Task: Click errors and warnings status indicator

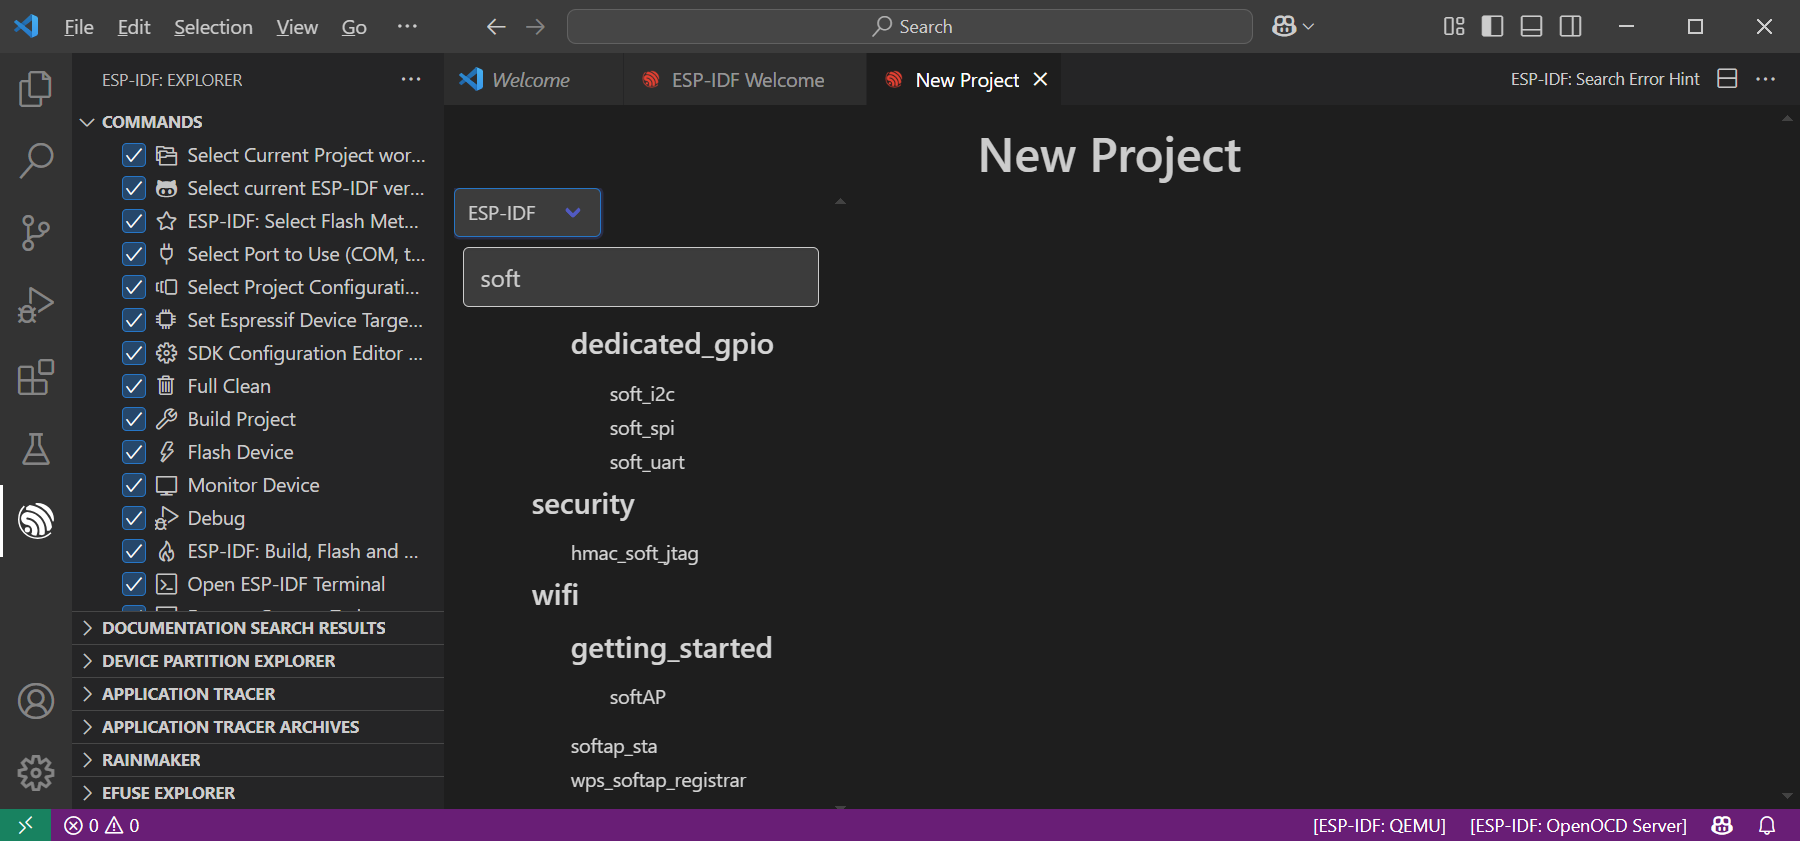Action: pyautogui.click(x=102, y=825)
